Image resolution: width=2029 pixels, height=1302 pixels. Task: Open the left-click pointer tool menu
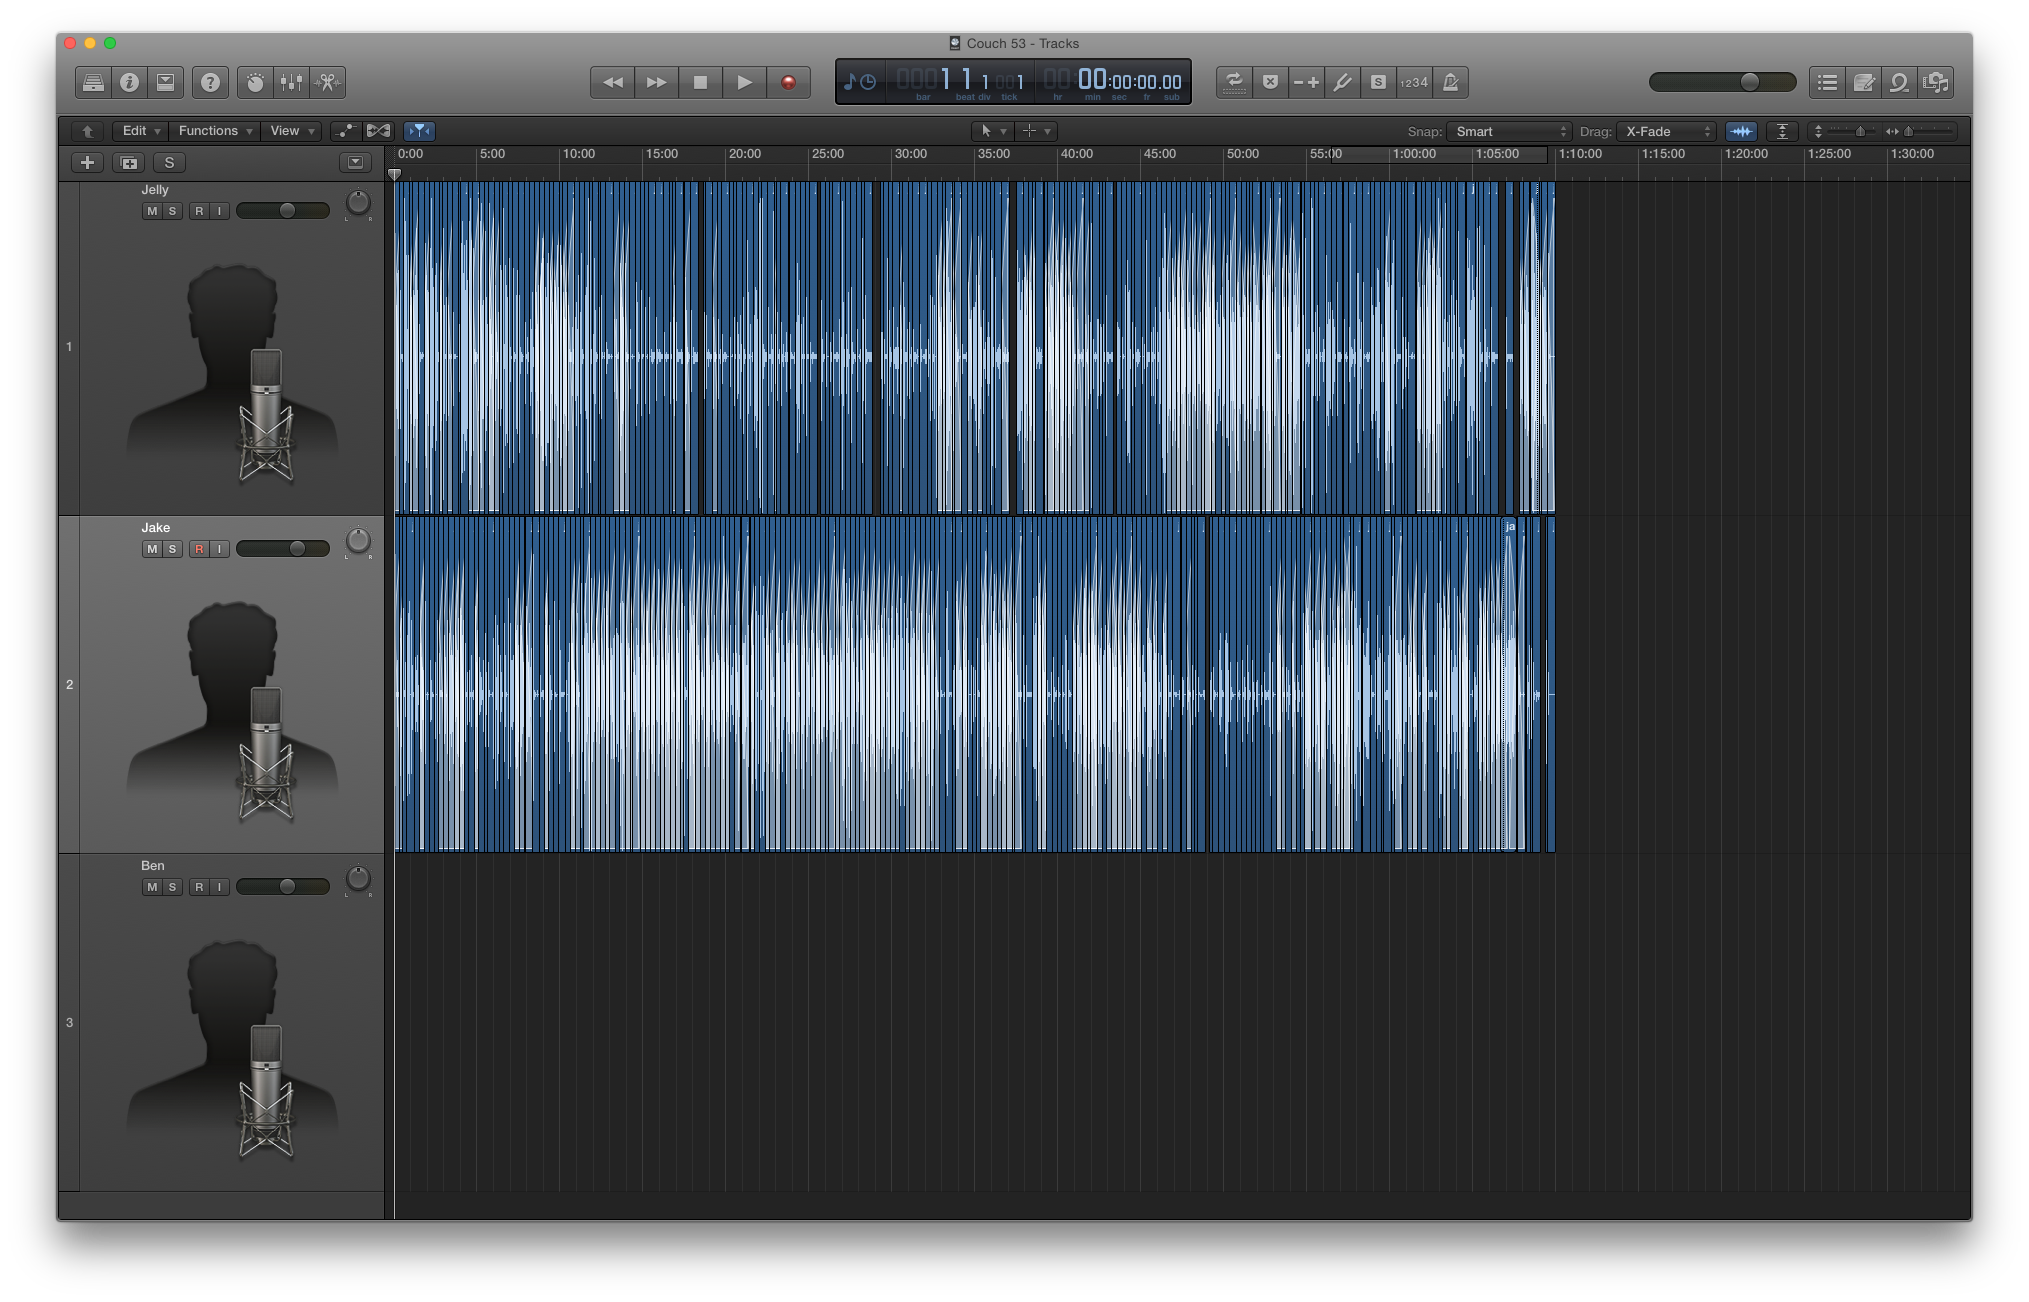pyautogui.click(x=992, y=131)
